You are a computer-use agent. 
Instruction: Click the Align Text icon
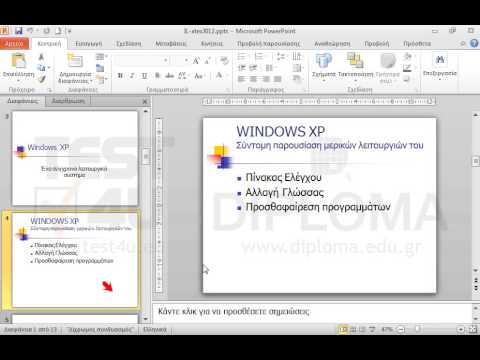[x=297, y=68]
